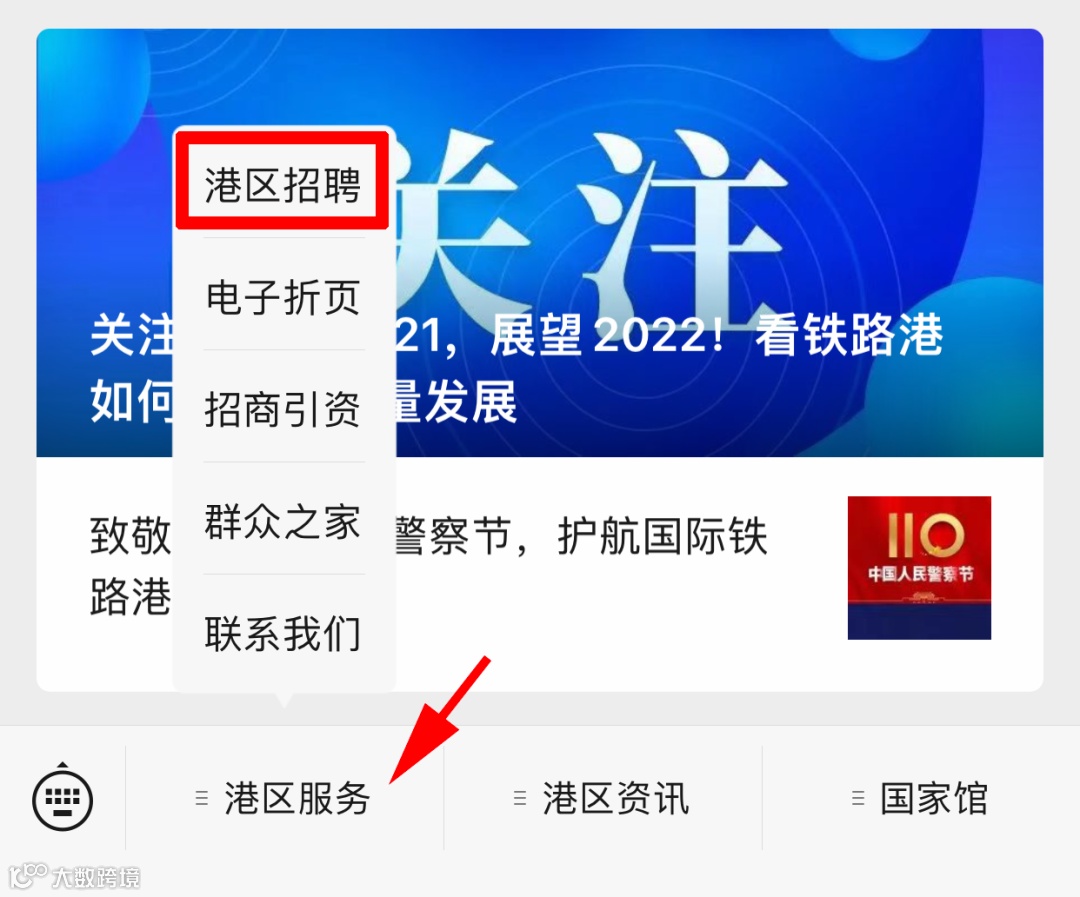Select 港区招聘 from popup menu

click(x=282, y=184)
